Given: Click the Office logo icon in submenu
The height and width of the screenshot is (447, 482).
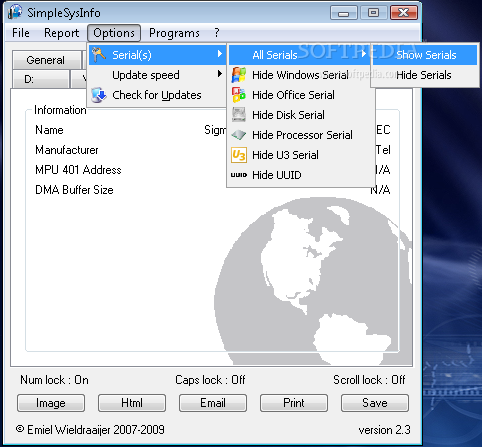Looking at the screenshot, I should click(239, 95).
